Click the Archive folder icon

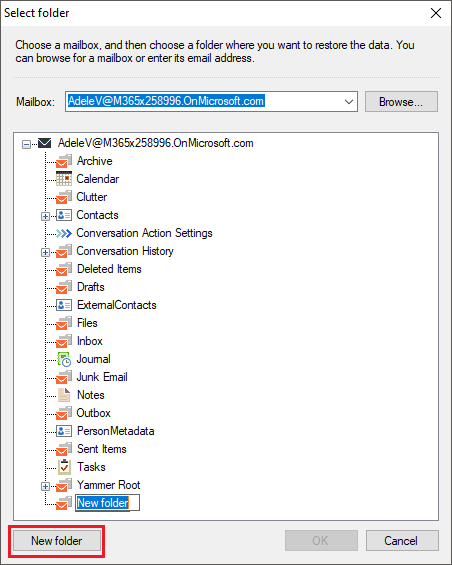pyautogui.click(x=64, y=161)
